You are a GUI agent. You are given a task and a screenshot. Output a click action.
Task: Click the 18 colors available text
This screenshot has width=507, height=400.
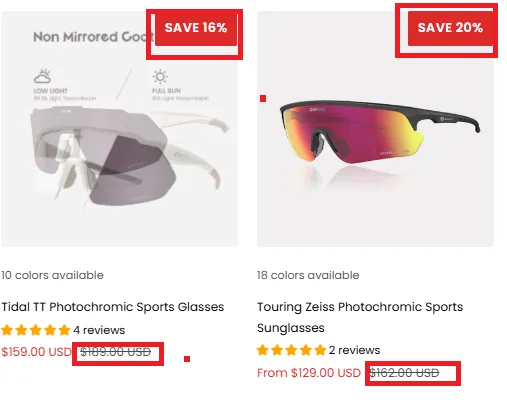[308, 275]
